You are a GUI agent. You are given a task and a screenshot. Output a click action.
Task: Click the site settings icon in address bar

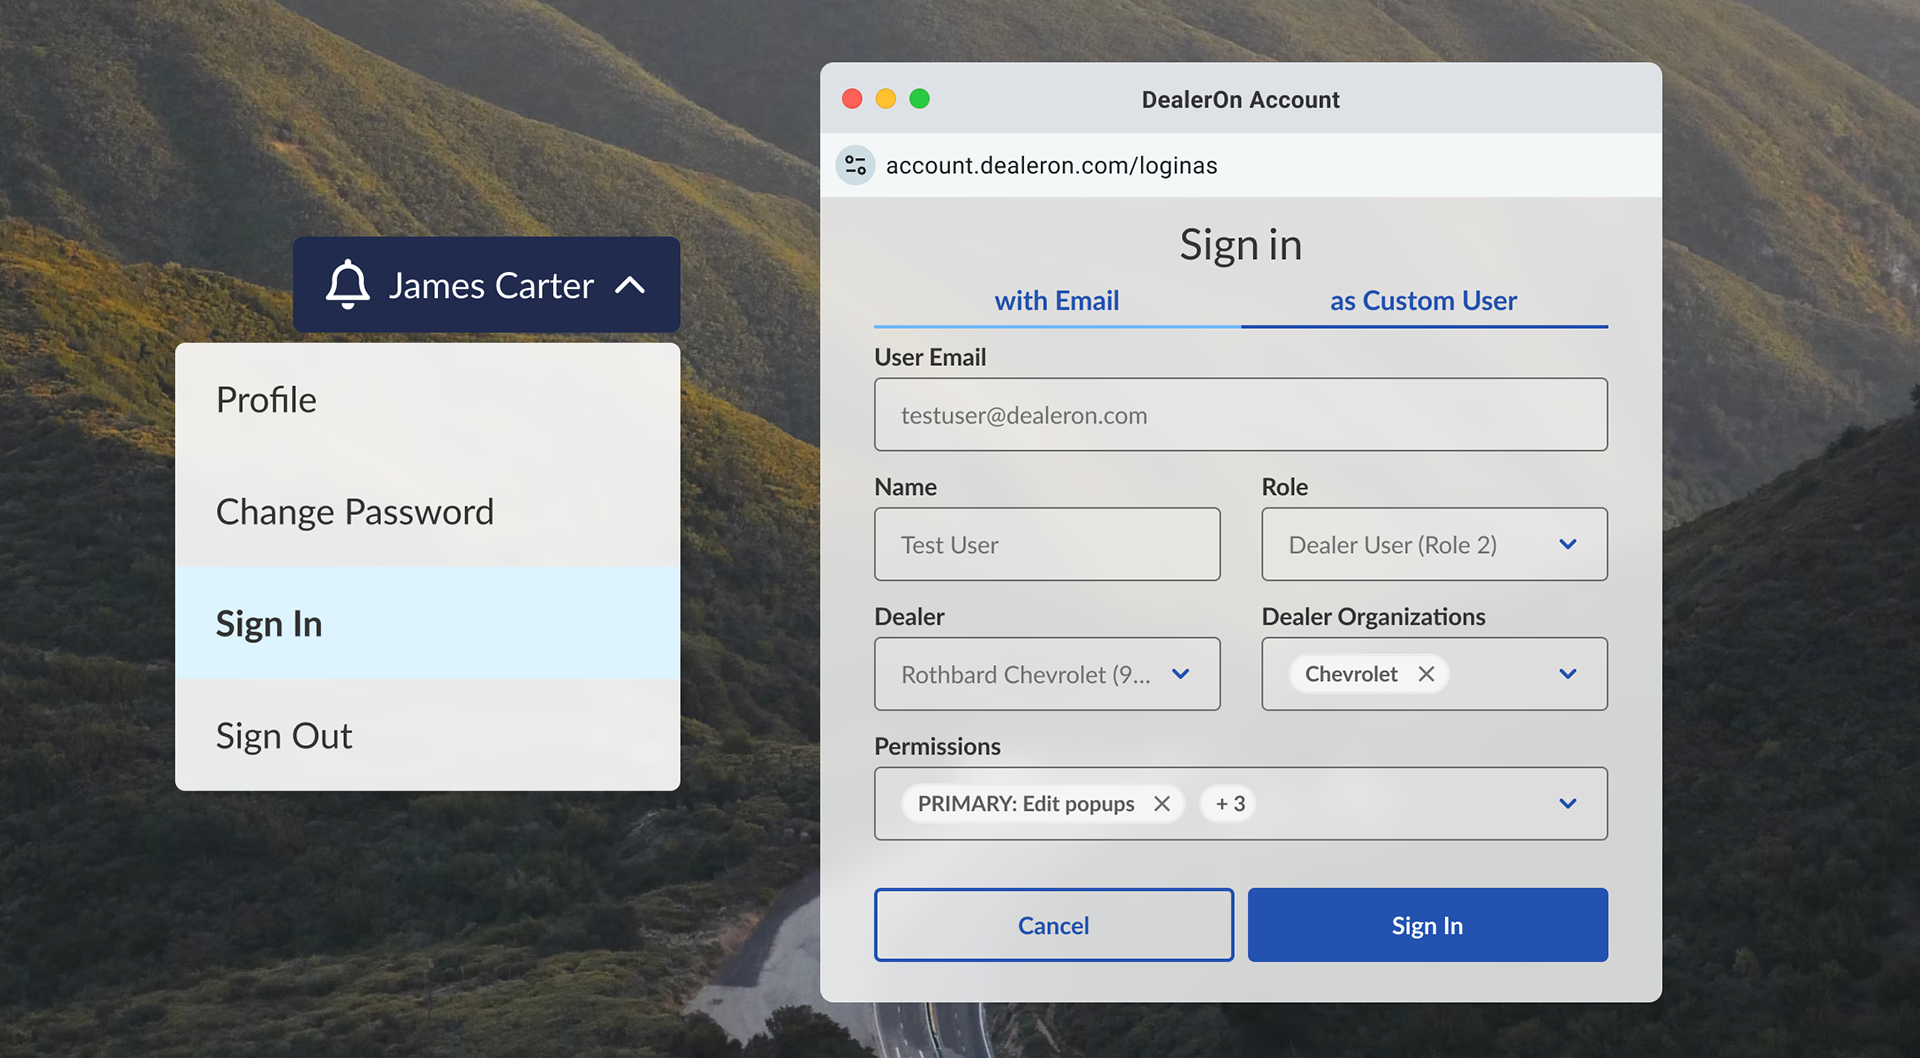tap(856, 165)
